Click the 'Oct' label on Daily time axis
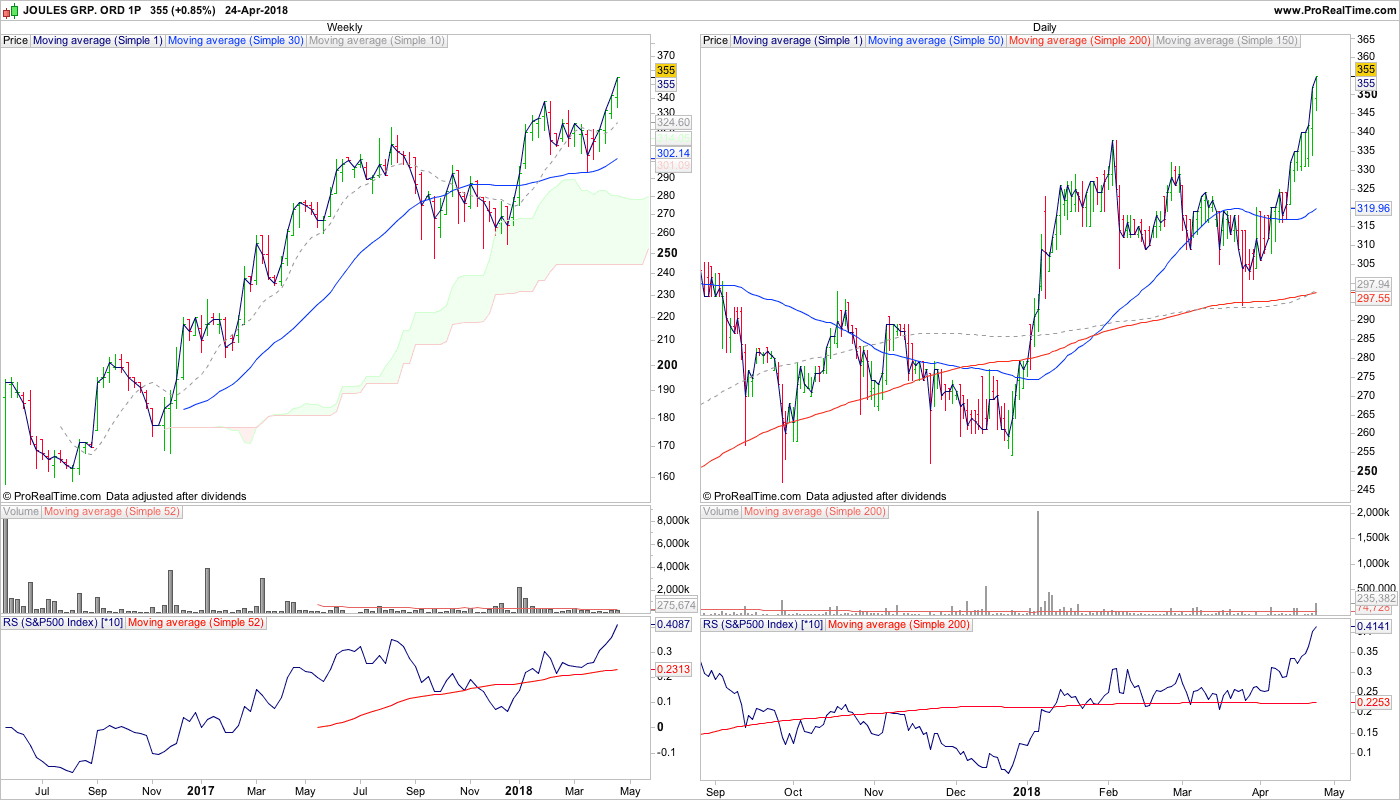Viewport: 1400px width, 800px height. click(x=793, y=791)
